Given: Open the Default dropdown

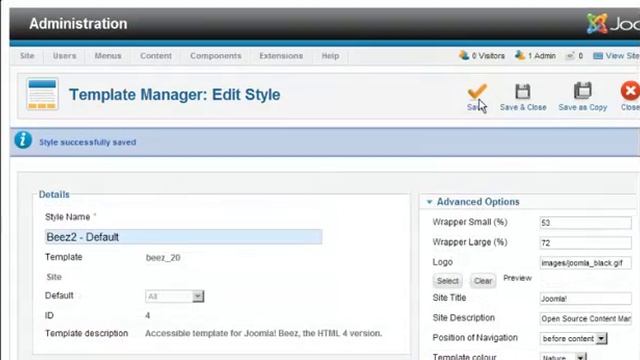Looking at the screenshot, I should 174,296.
